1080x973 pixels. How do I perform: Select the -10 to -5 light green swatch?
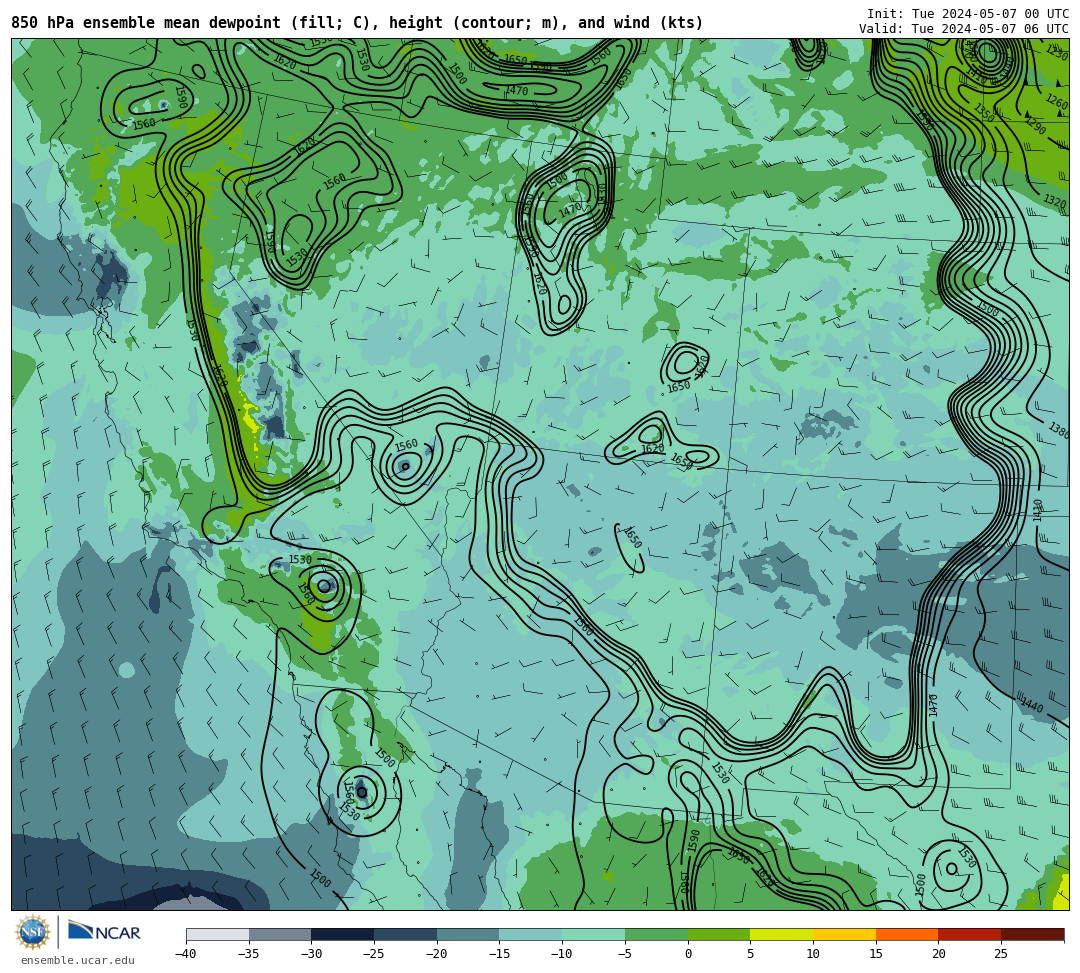(x=594, y=934)
